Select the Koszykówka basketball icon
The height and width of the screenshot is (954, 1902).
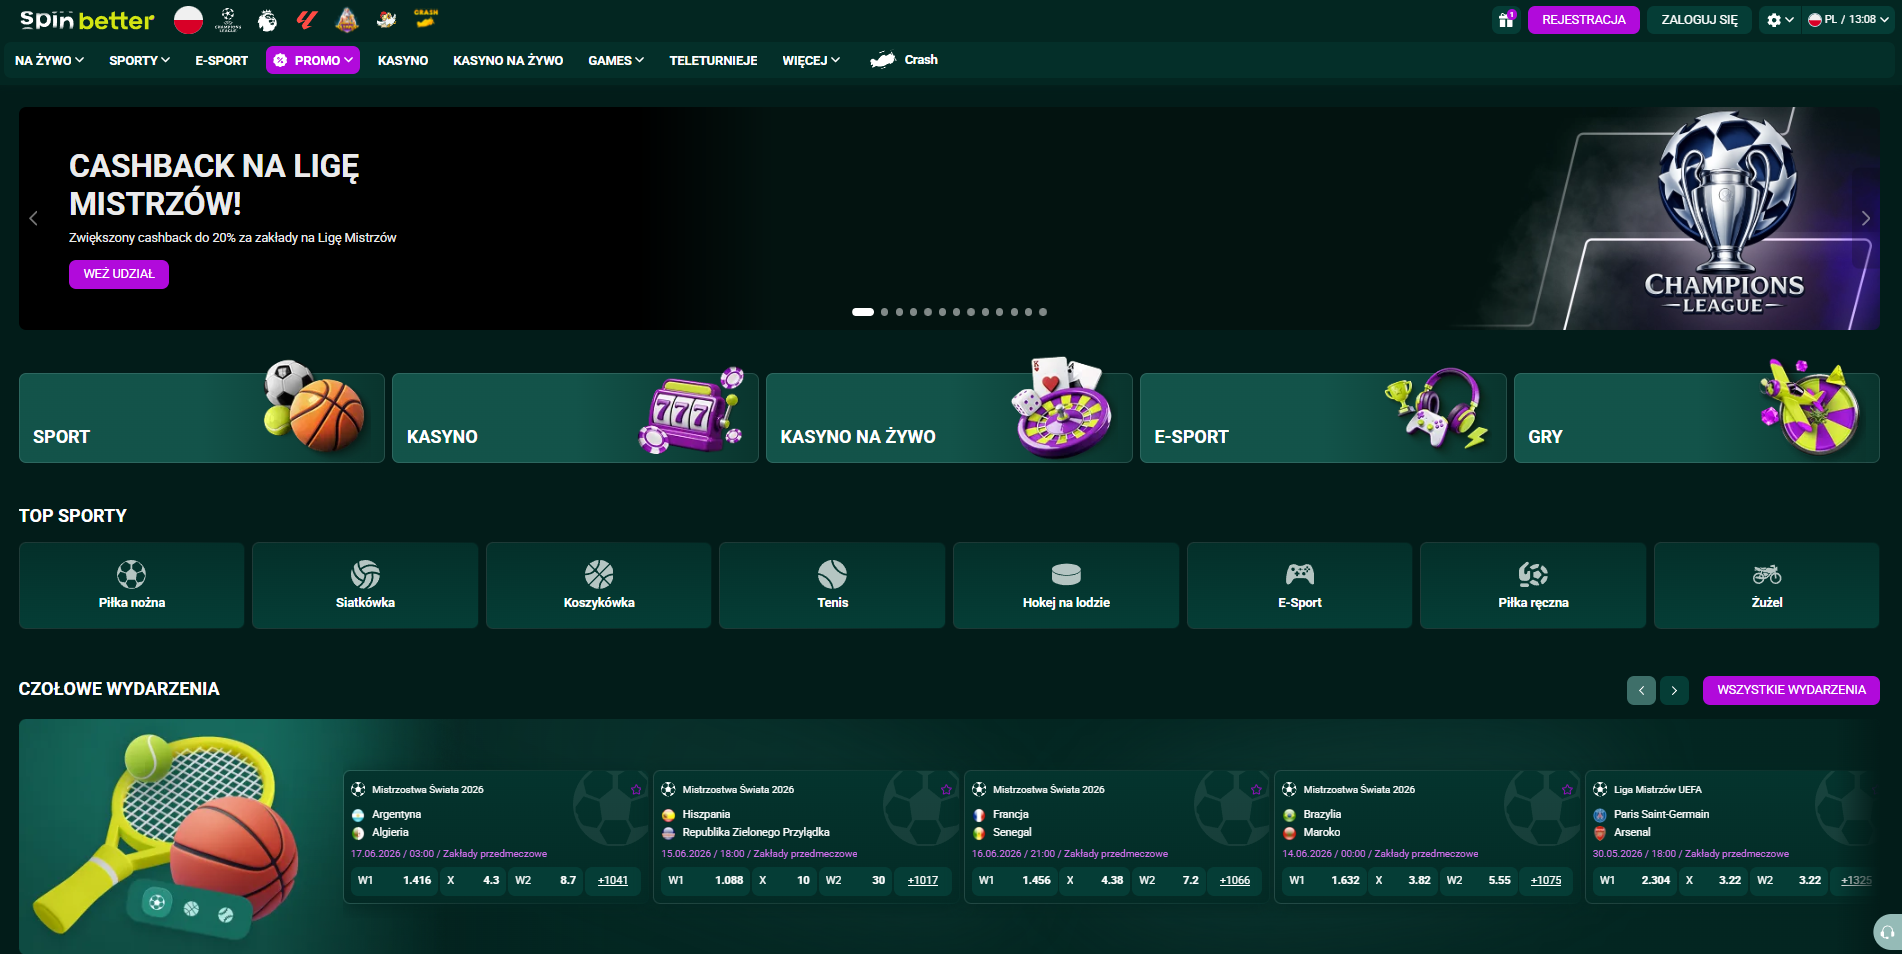click(x=599, y=574)
